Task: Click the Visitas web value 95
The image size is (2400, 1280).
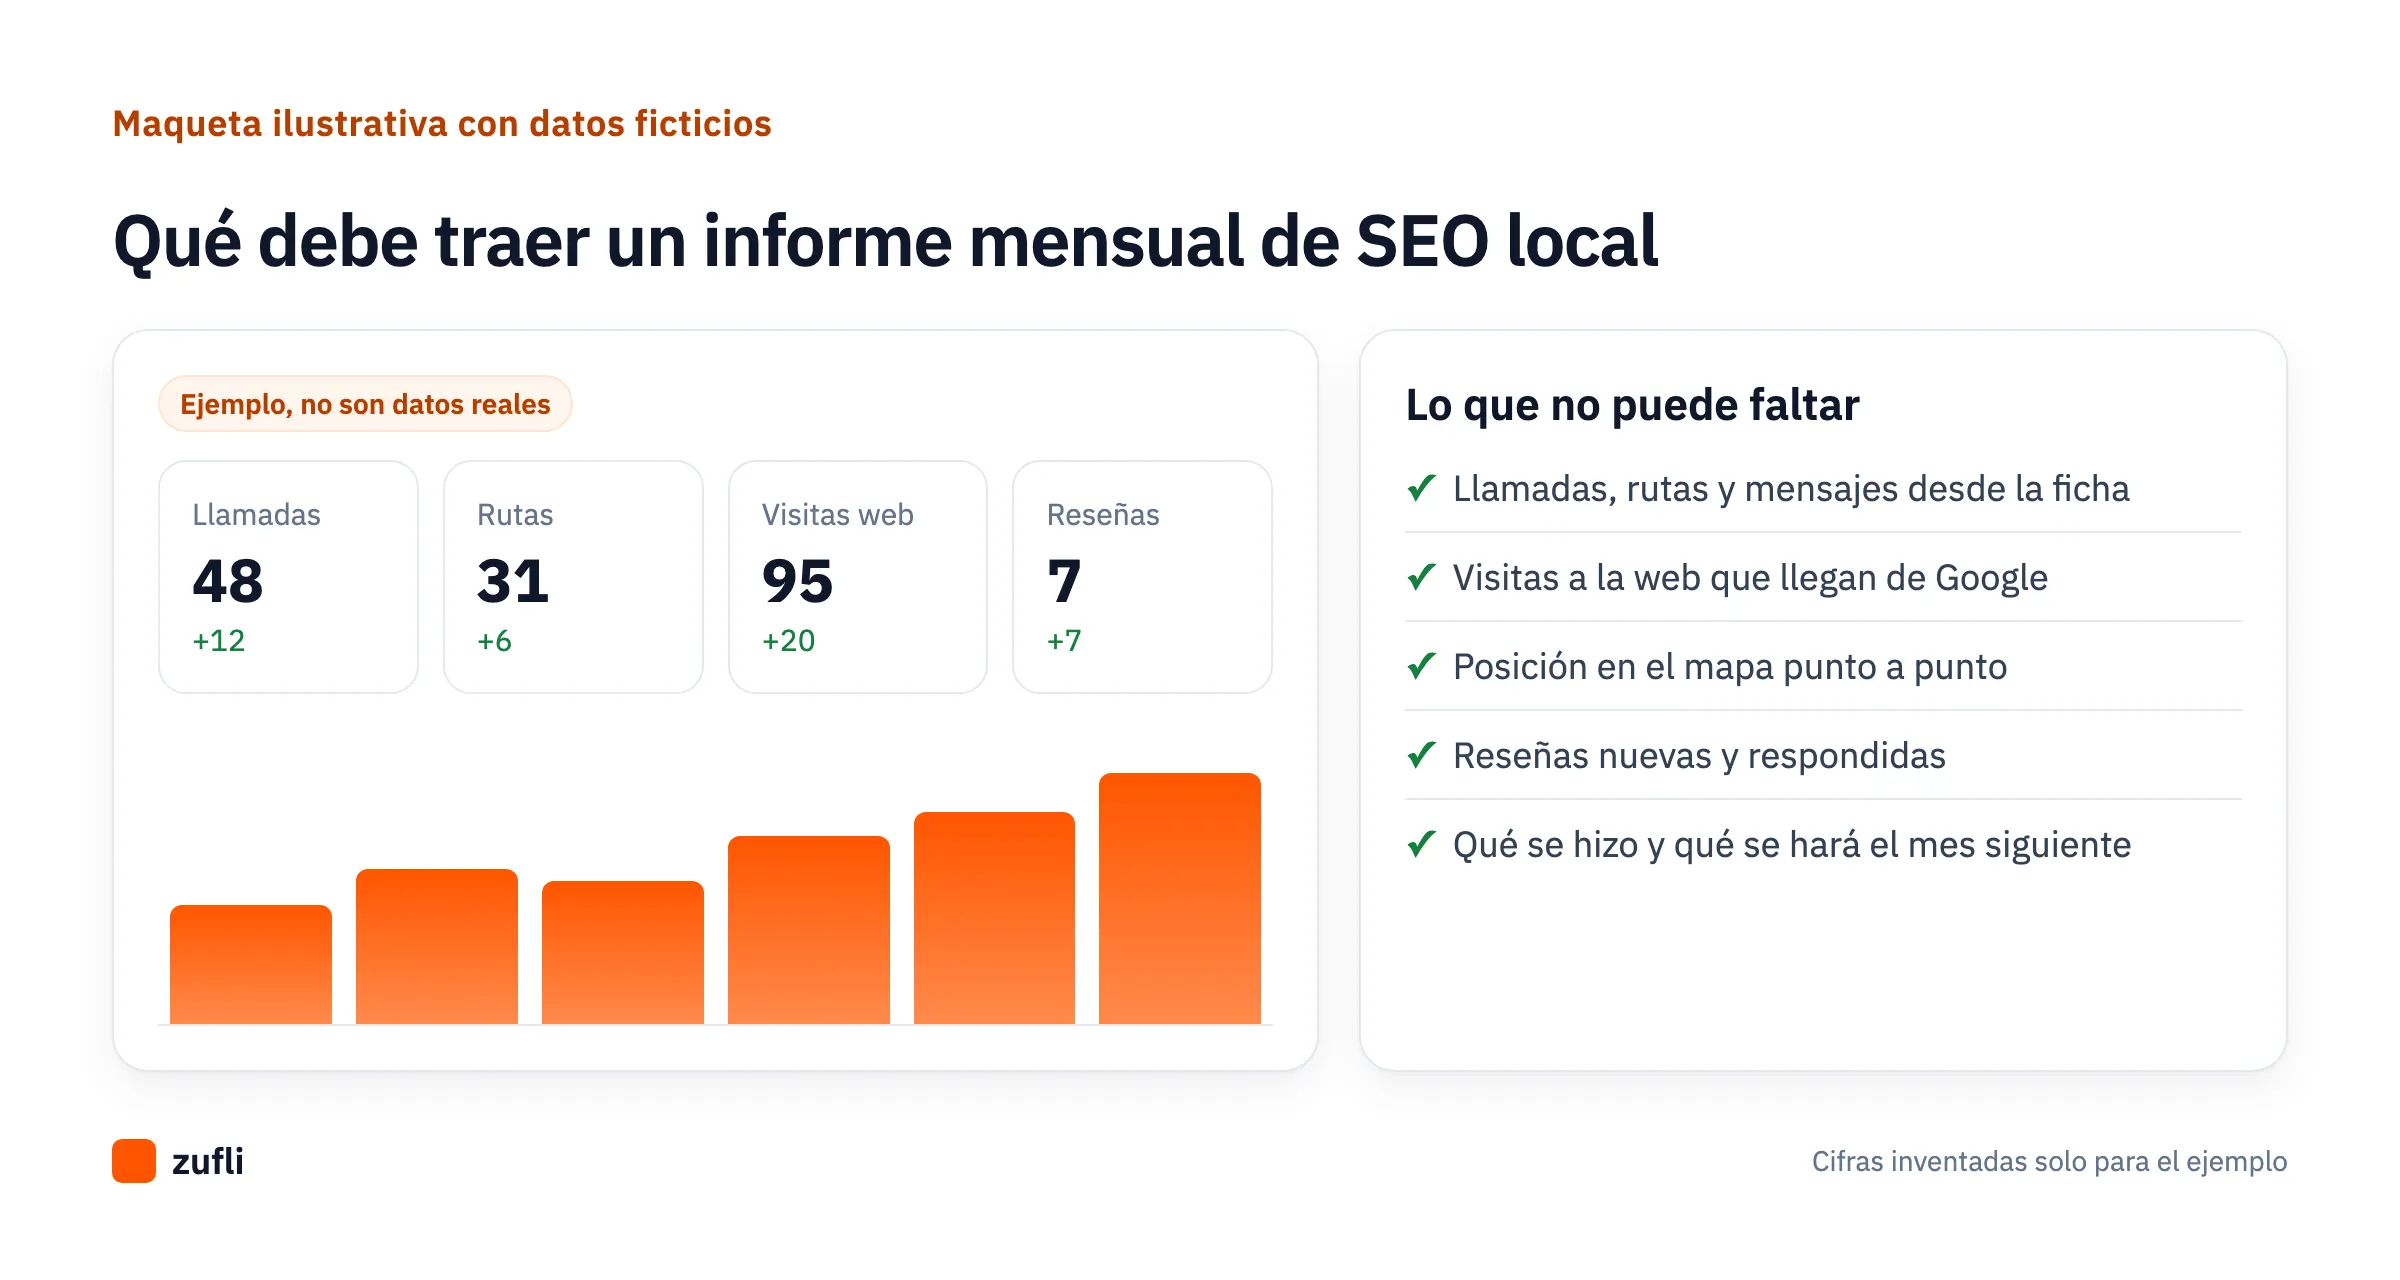Action: tap(797, 581)
